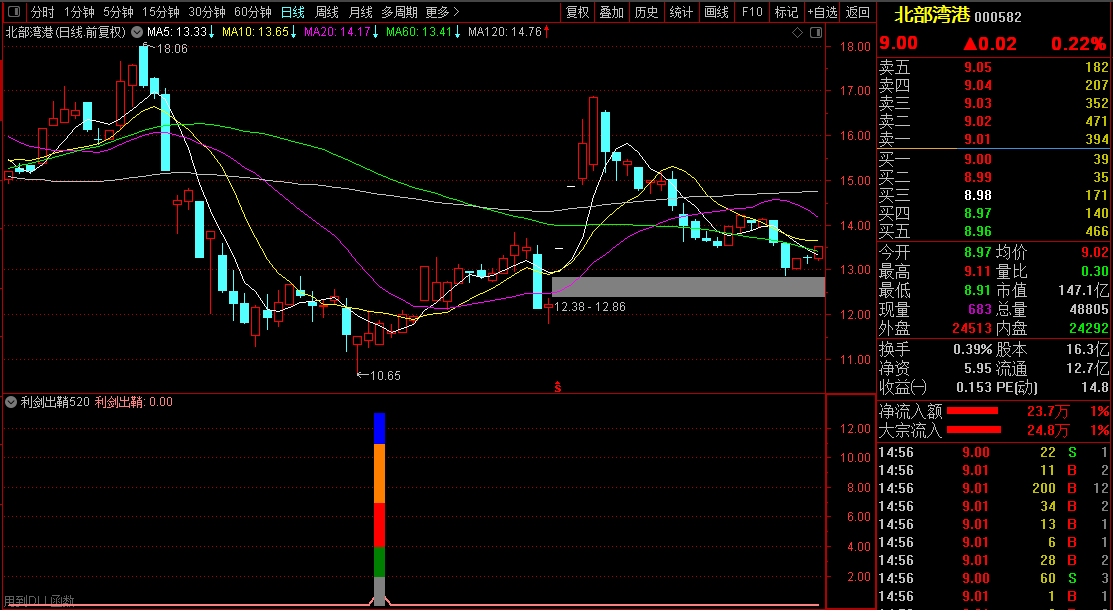
Task: Open the 画线 drawing tools
Action: coord(716,12)
